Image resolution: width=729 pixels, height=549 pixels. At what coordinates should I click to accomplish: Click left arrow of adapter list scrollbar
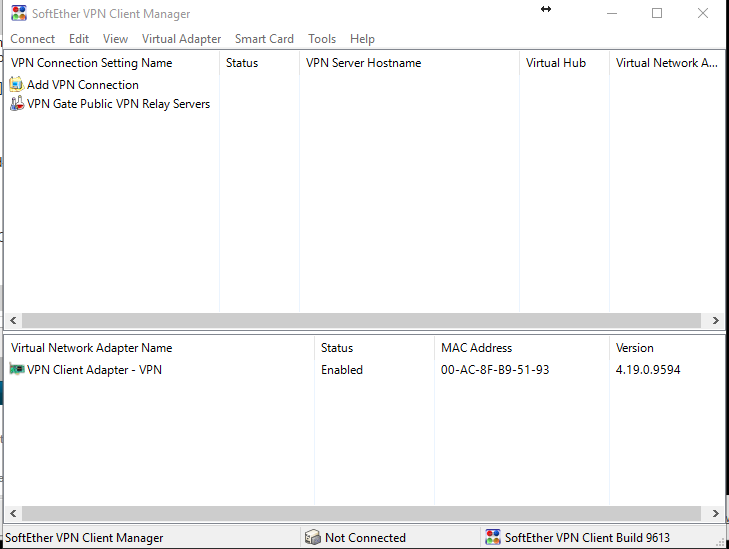[x=13, y=513]
